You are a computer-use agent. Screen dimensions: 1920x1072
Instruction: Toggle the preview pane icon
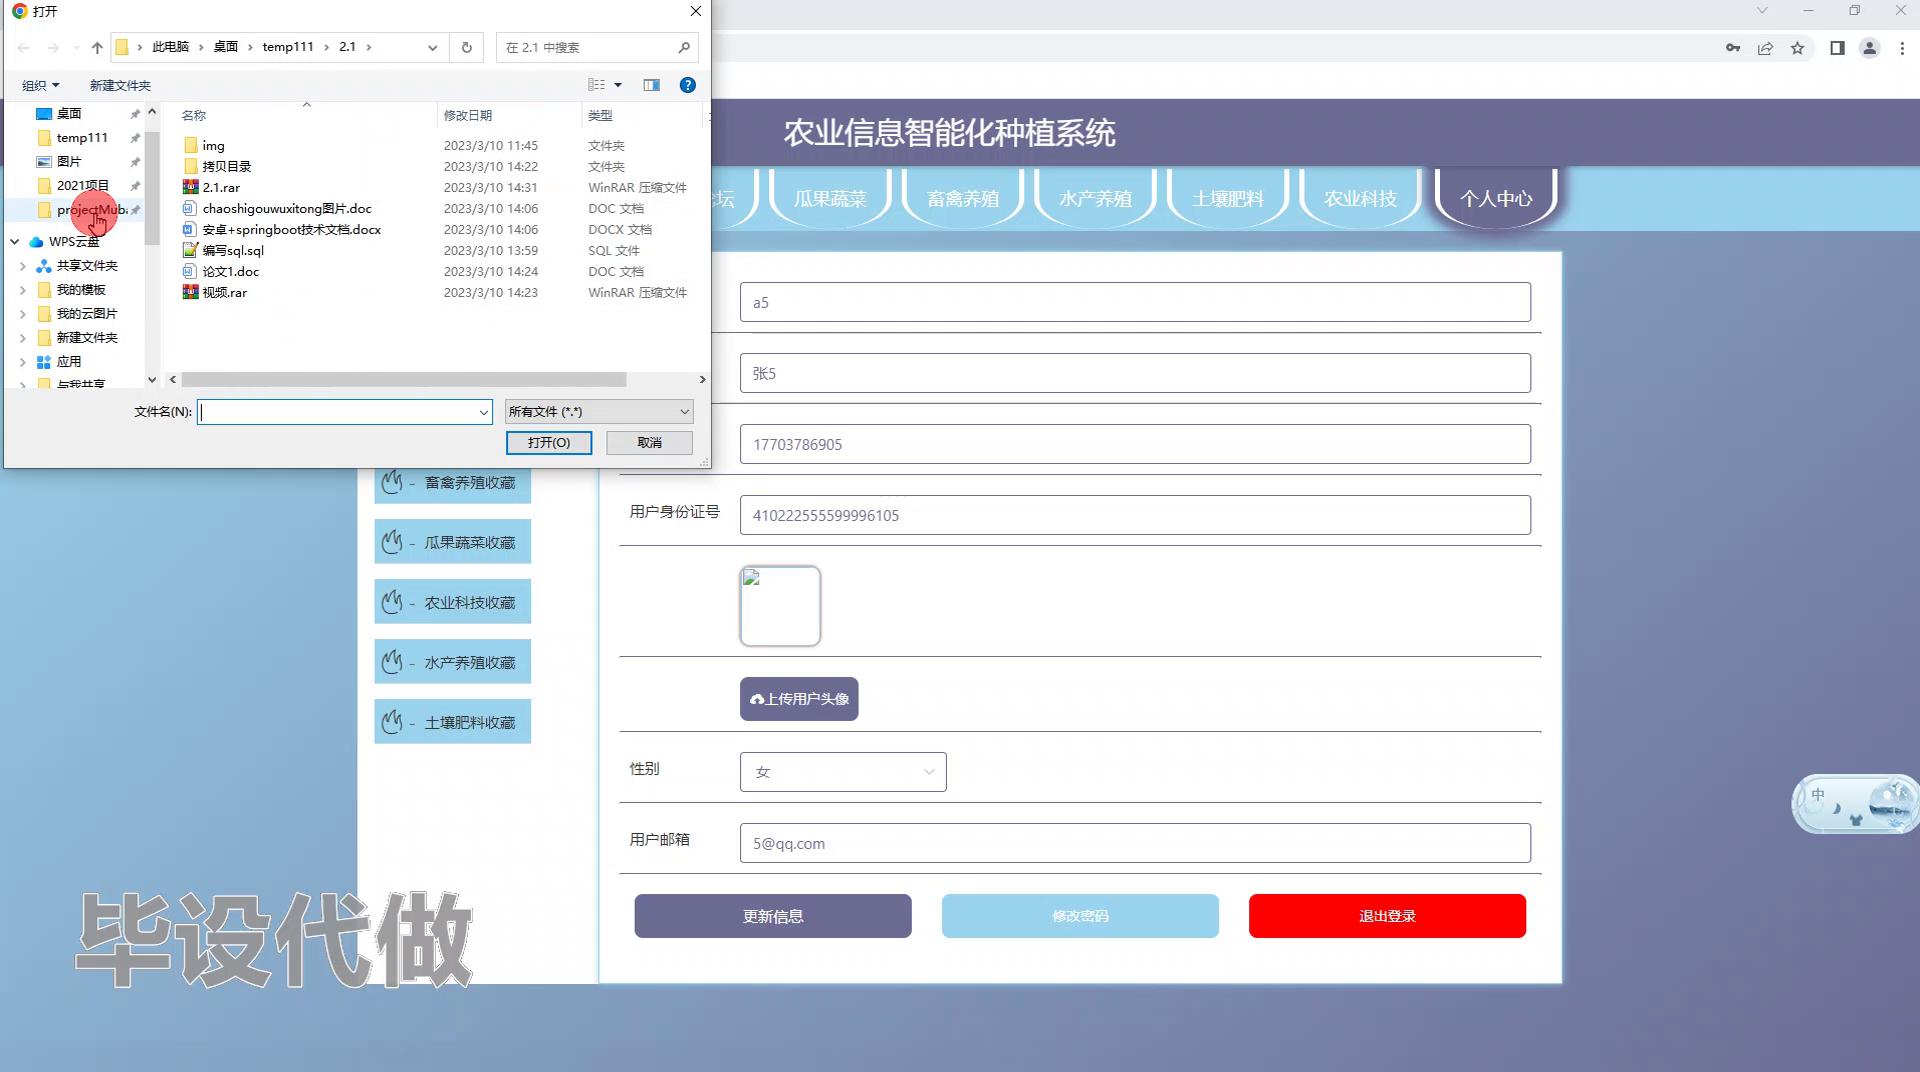pos(652,85)
